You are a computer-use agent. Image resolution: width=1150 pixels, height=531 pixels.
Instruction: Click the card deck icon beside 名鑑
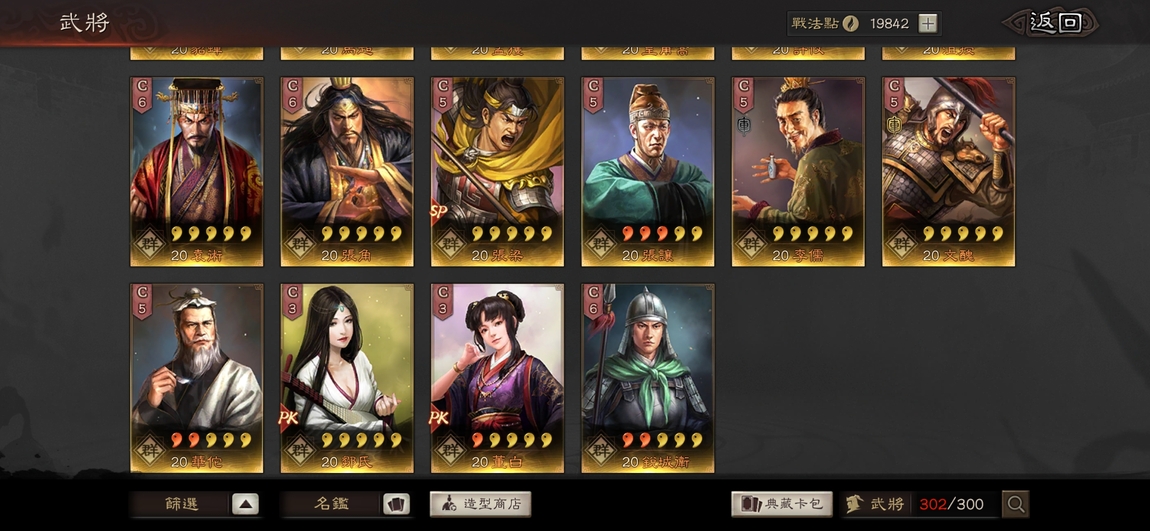coord(396,504)
